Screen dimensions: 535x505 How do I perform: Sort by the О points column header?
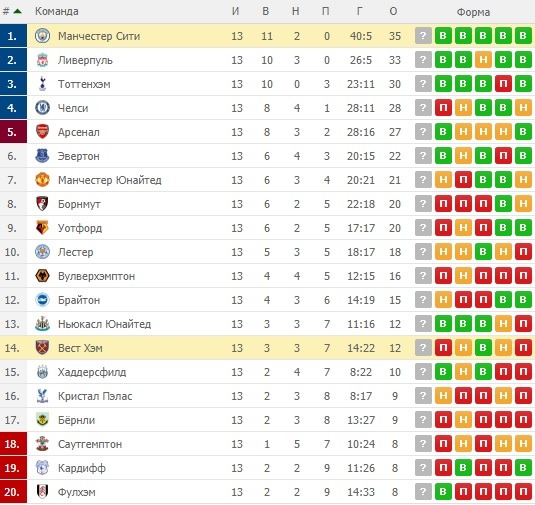[x=393, y=11]
